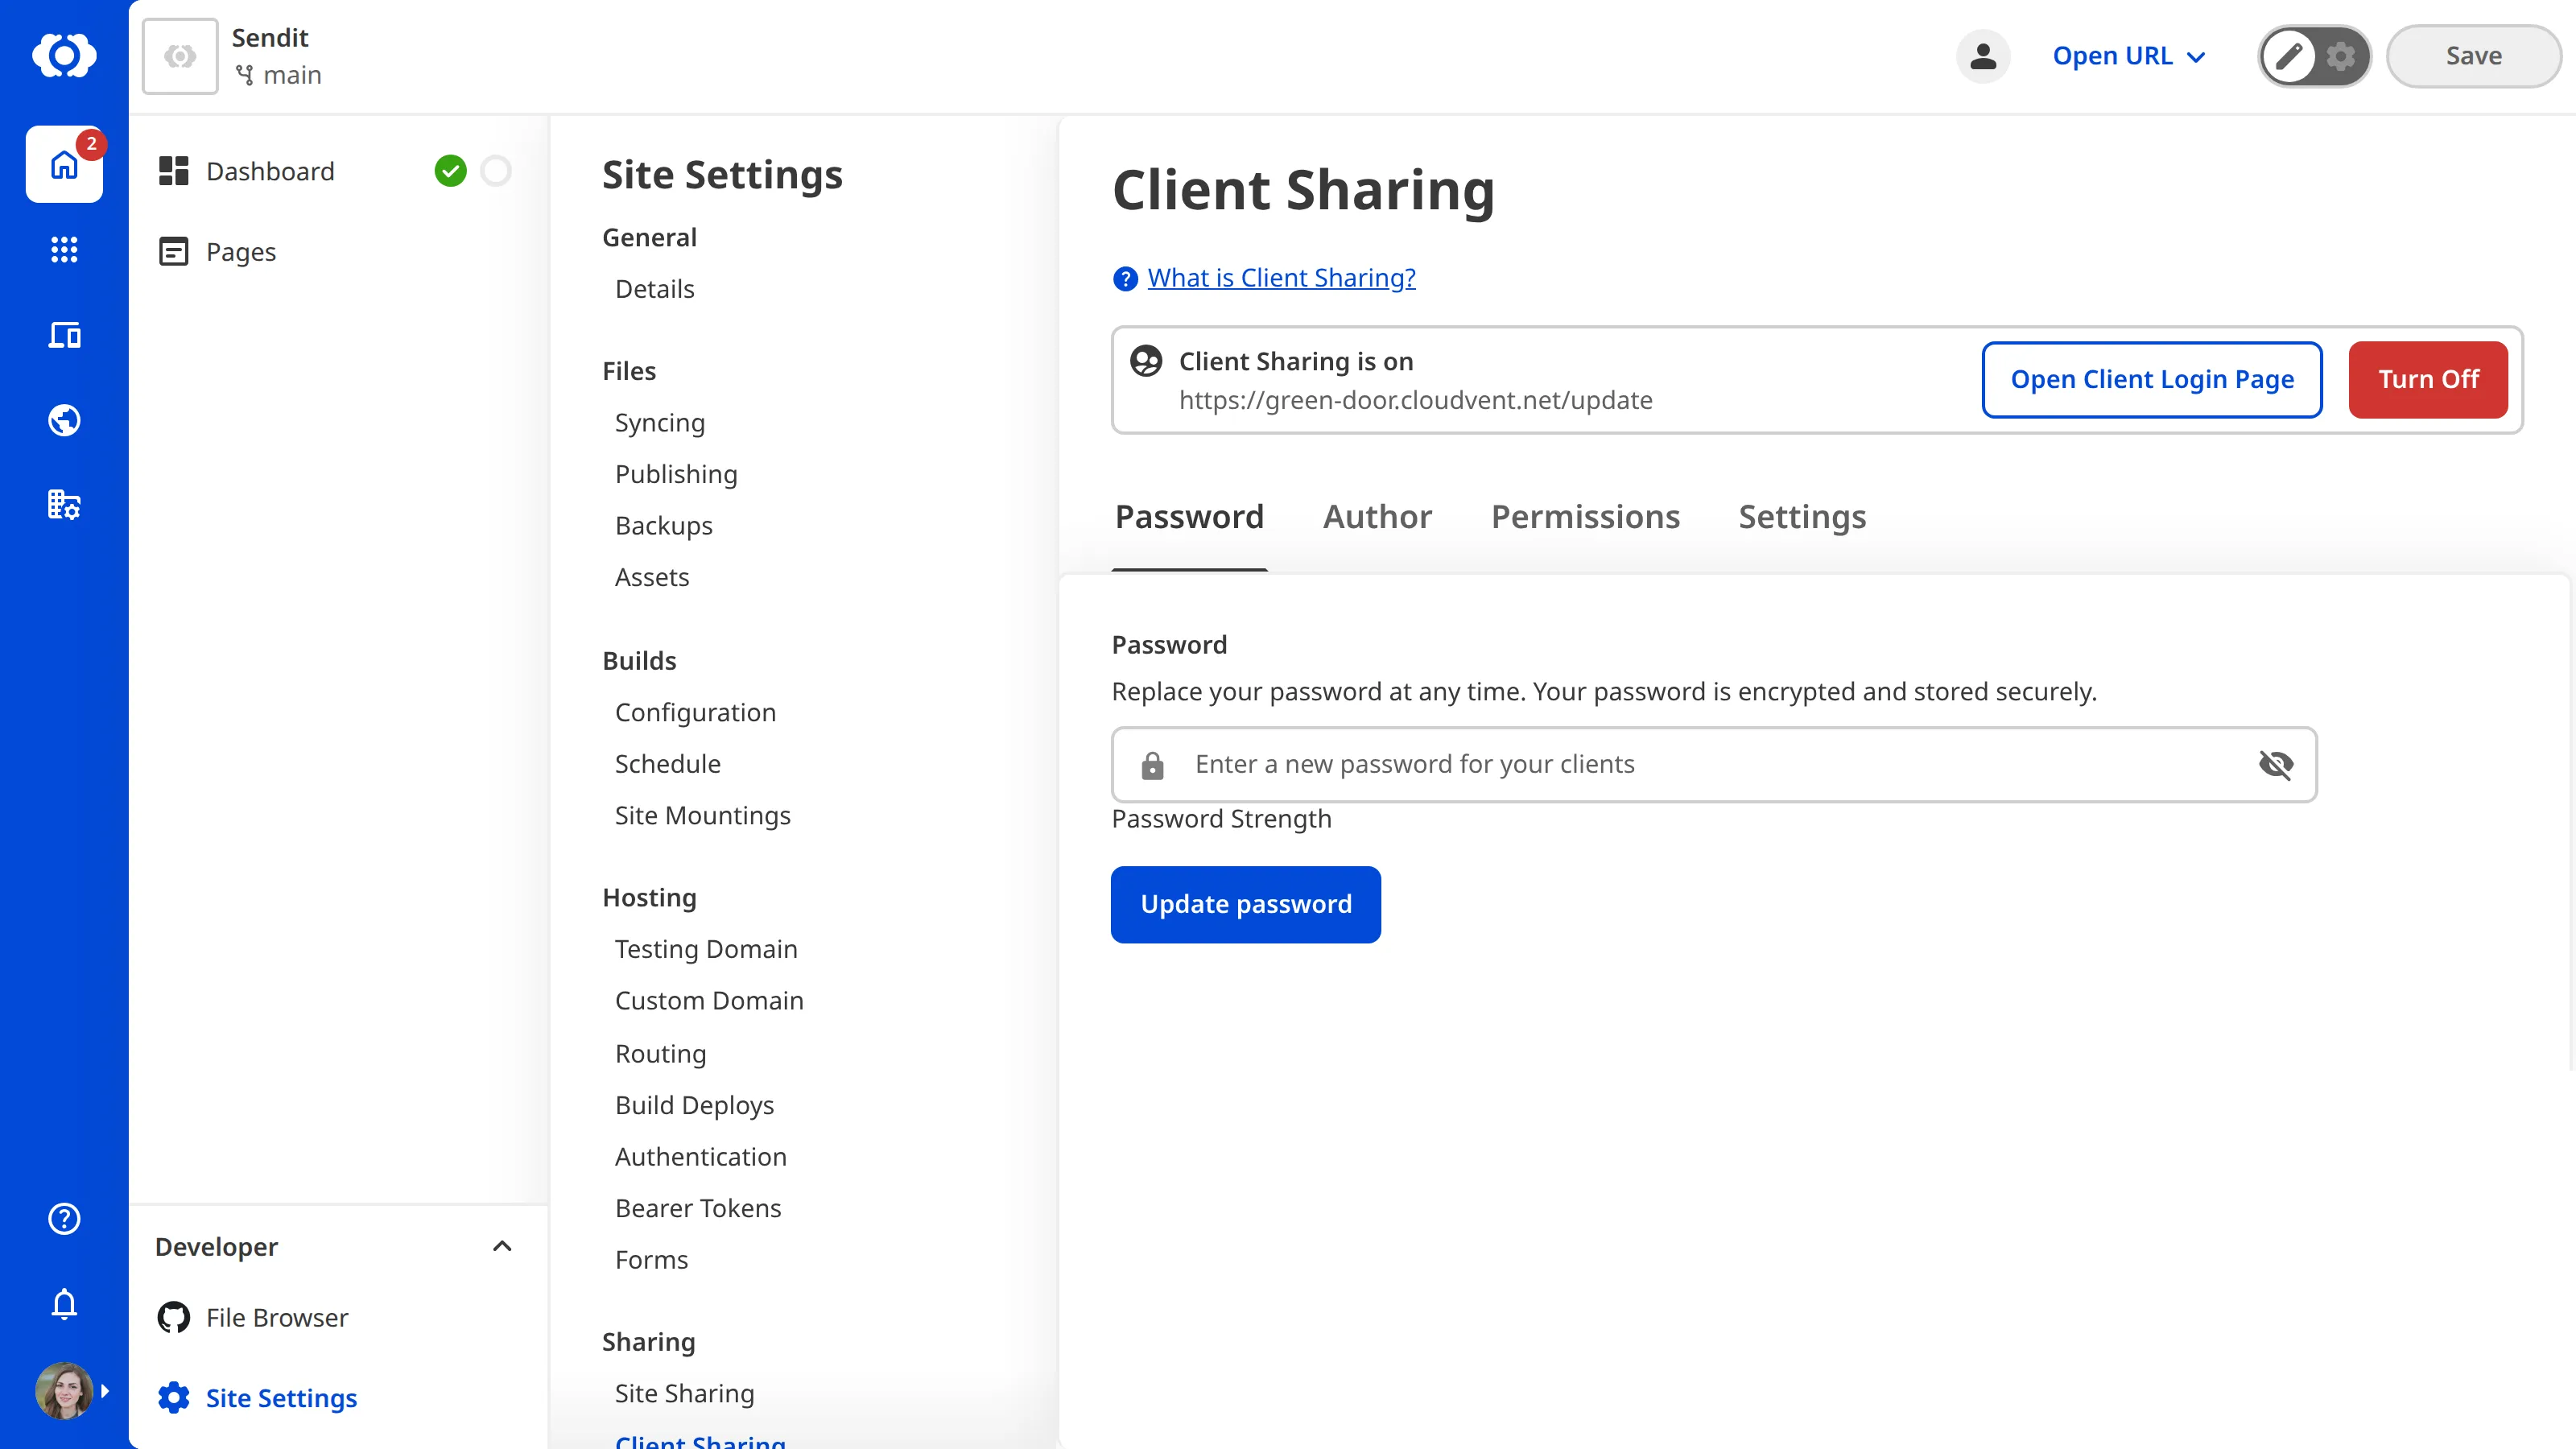Open Publishing settings

pyautogui.click(x=676, y=474)
